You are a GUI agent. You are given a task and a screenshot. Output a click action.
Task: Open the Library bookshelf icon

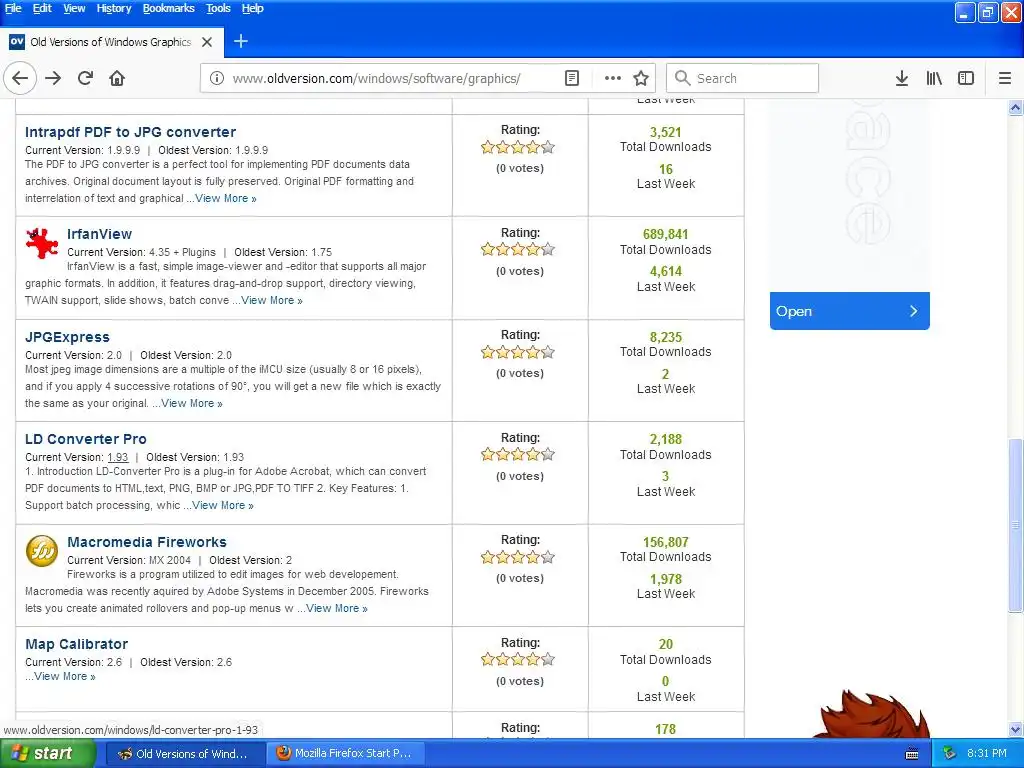coord(934,78)
